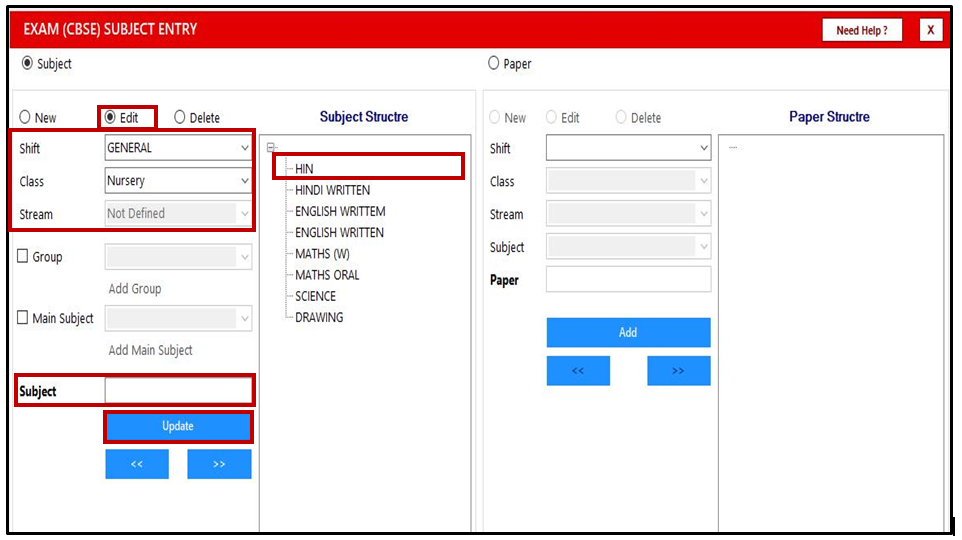This screenshot has width=962, height=540.
Task: Open the Shift dropdown showing GENERAL
Action: click(178, 148)
